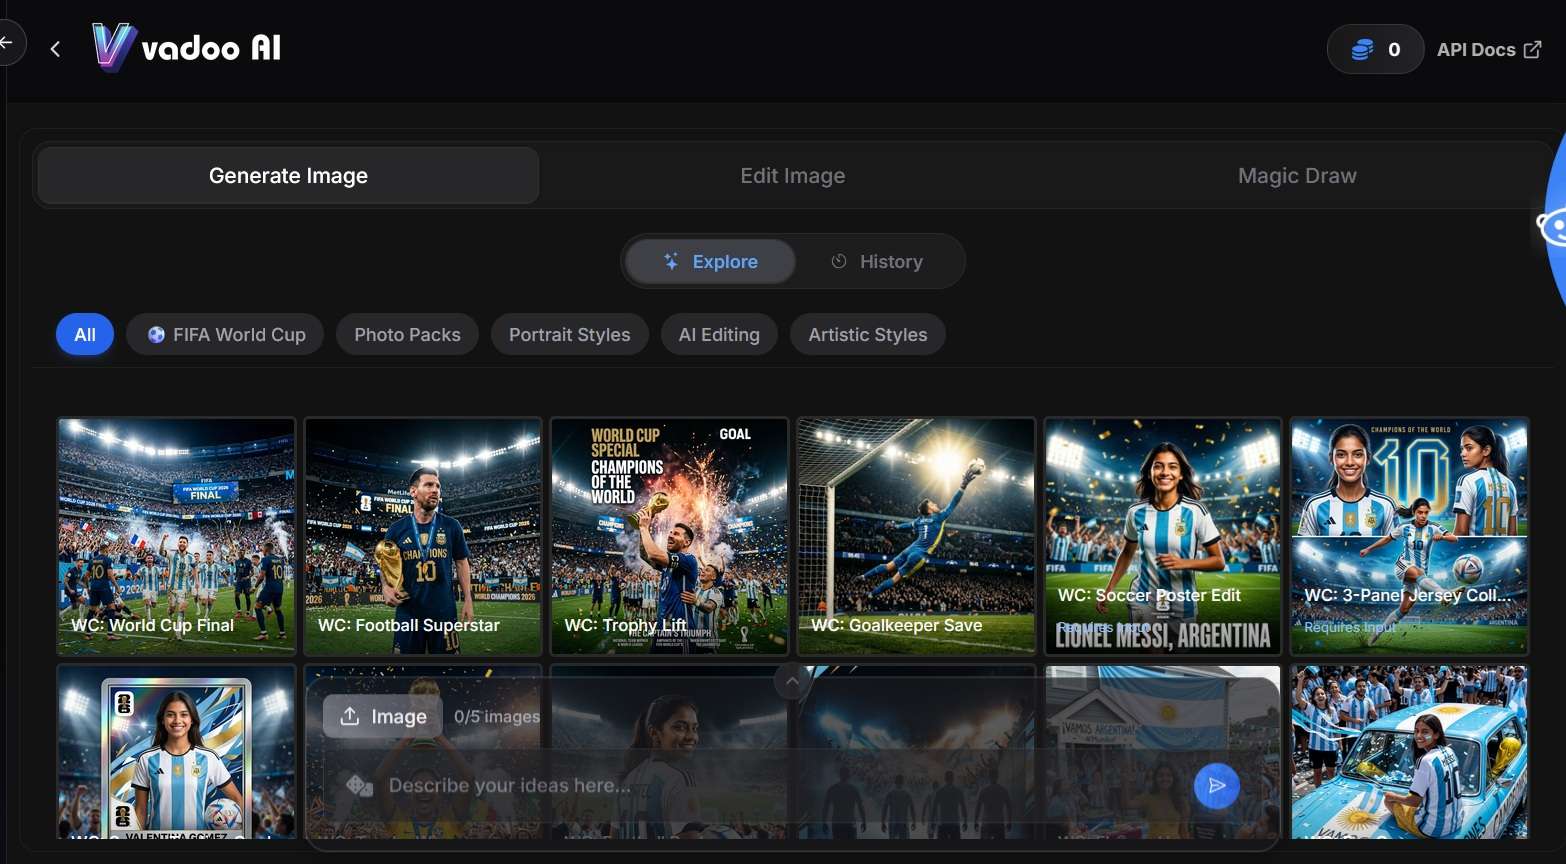Click the back chevron beside the Vadoo logo
Screen dimensions: 1566x864
[x=56, y=49]
